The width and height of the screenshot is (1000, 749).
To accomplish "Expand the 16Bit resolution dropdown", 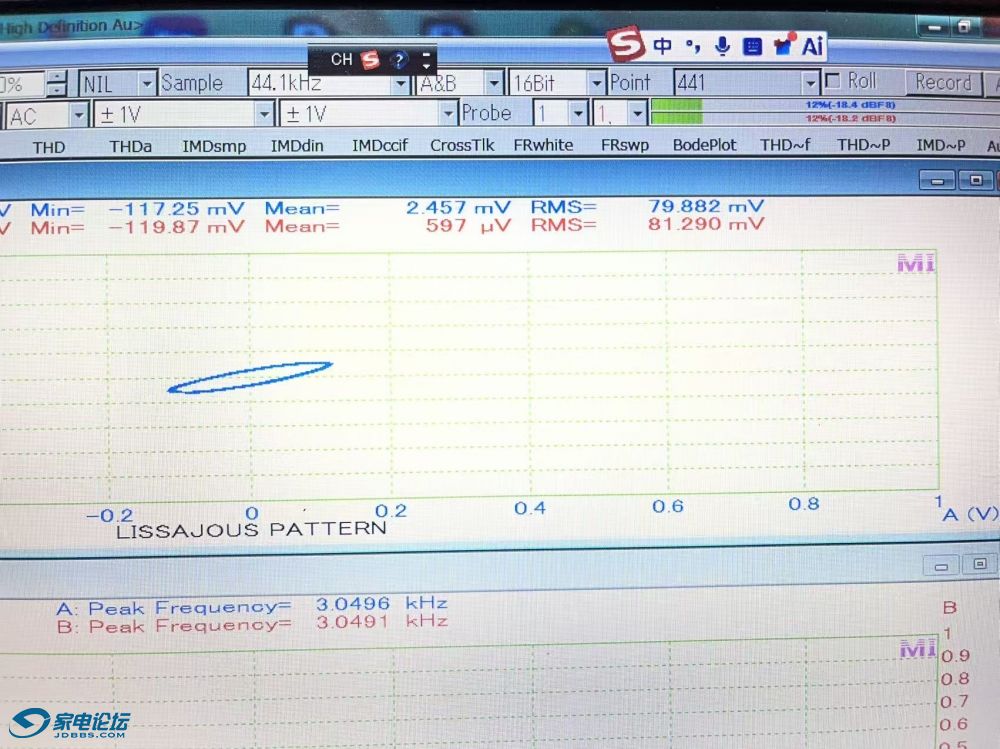I will coord(596,83).
